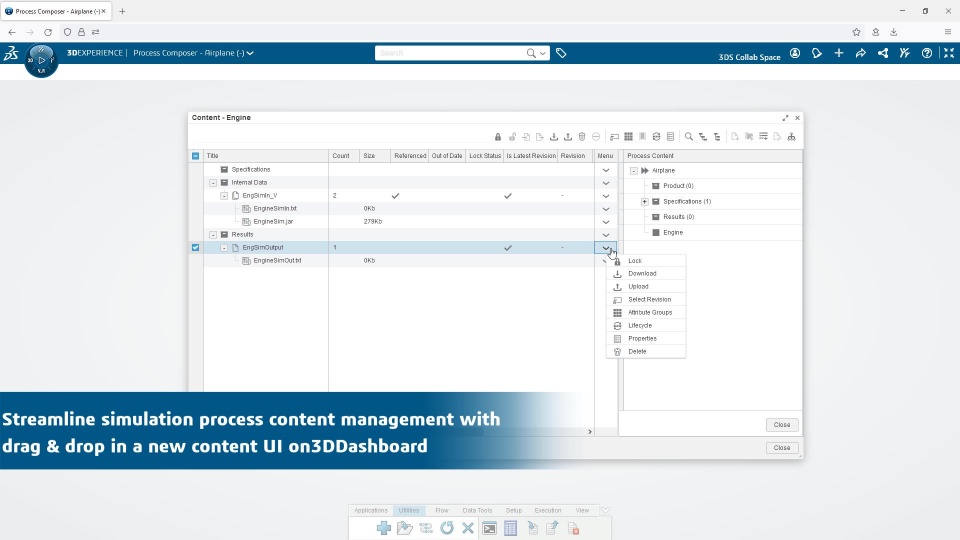Open the user profile icon in top bar
The image size is (960, 540).
(795, 53)
